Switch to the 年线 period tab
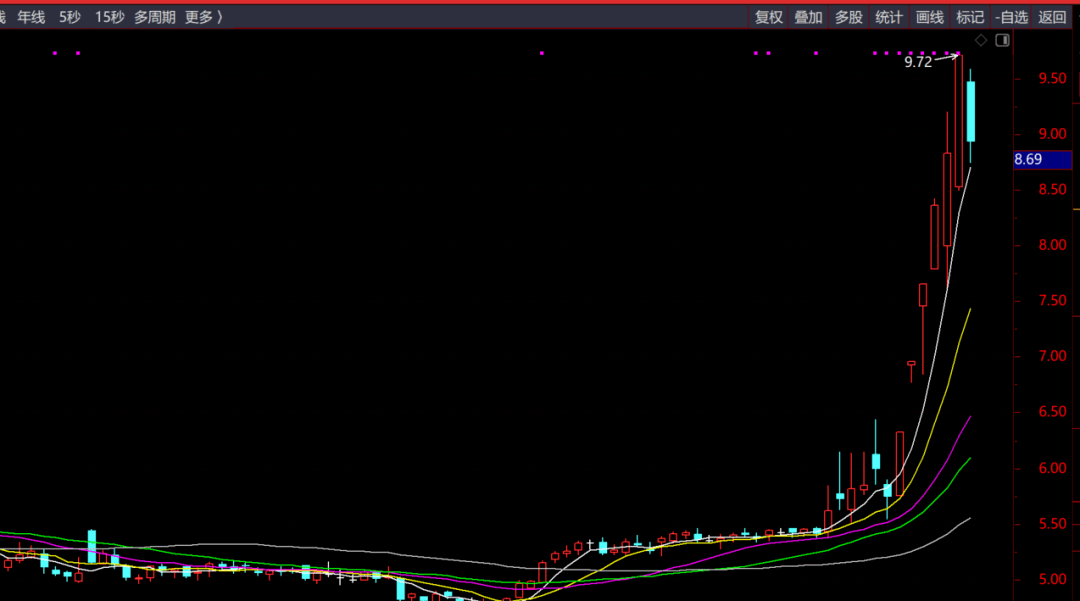 31,17
